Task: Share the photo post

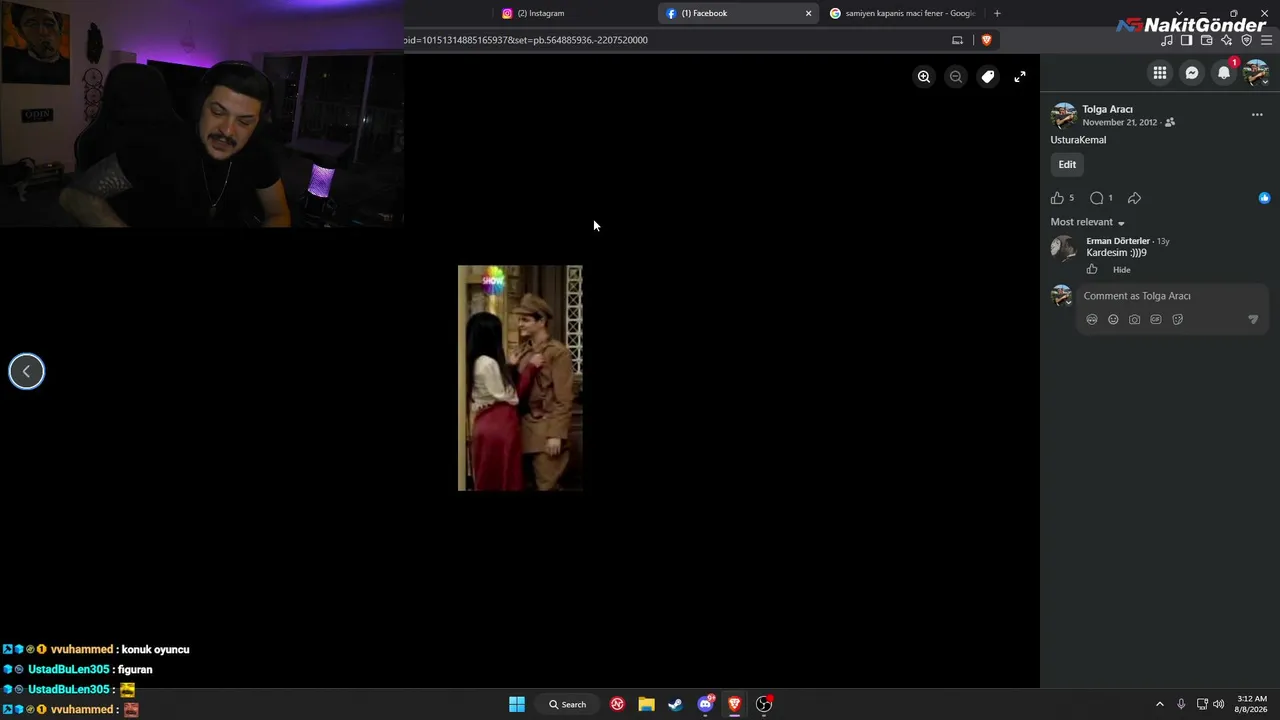Action: tap(1134, 198)
